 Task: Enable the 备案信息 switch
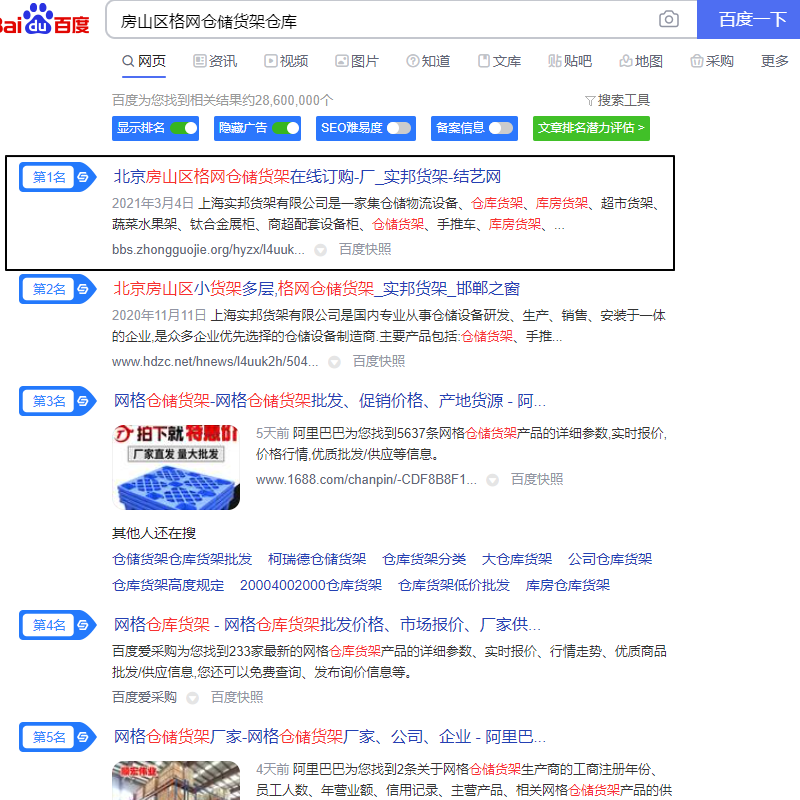pos(501,128)
